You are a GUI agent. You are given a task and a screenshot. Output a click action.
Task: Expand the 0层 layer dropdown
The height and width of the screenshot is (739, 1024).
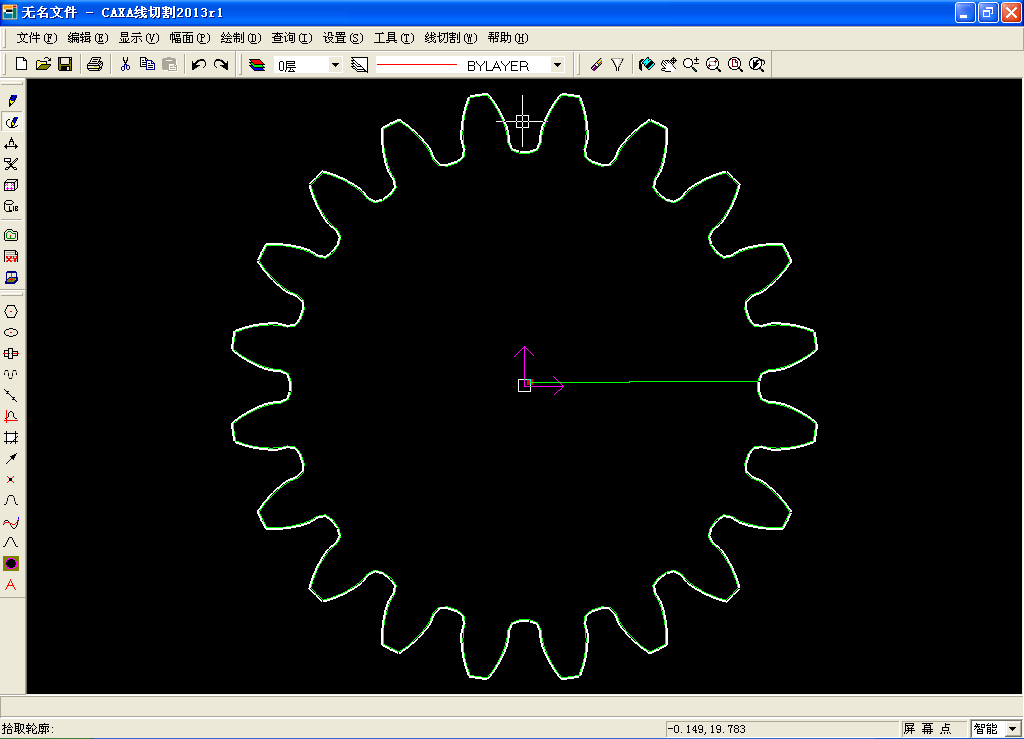pos(335,65)
